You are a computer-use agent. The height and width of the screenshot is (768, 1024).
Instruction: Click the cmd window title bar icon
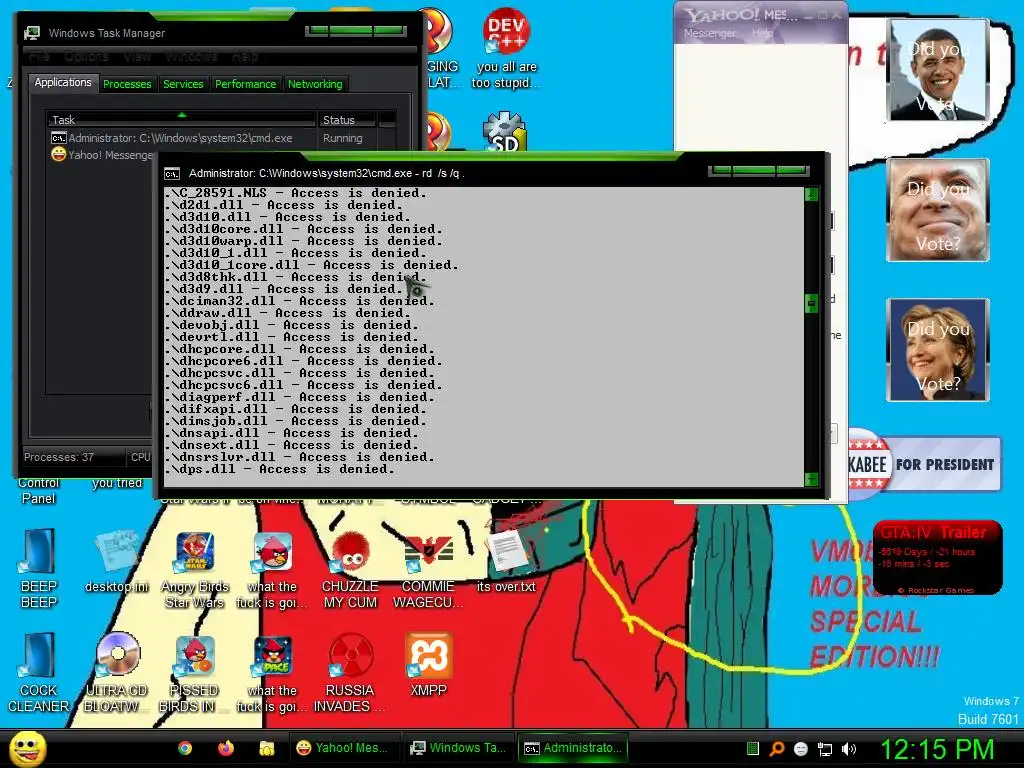172,174
